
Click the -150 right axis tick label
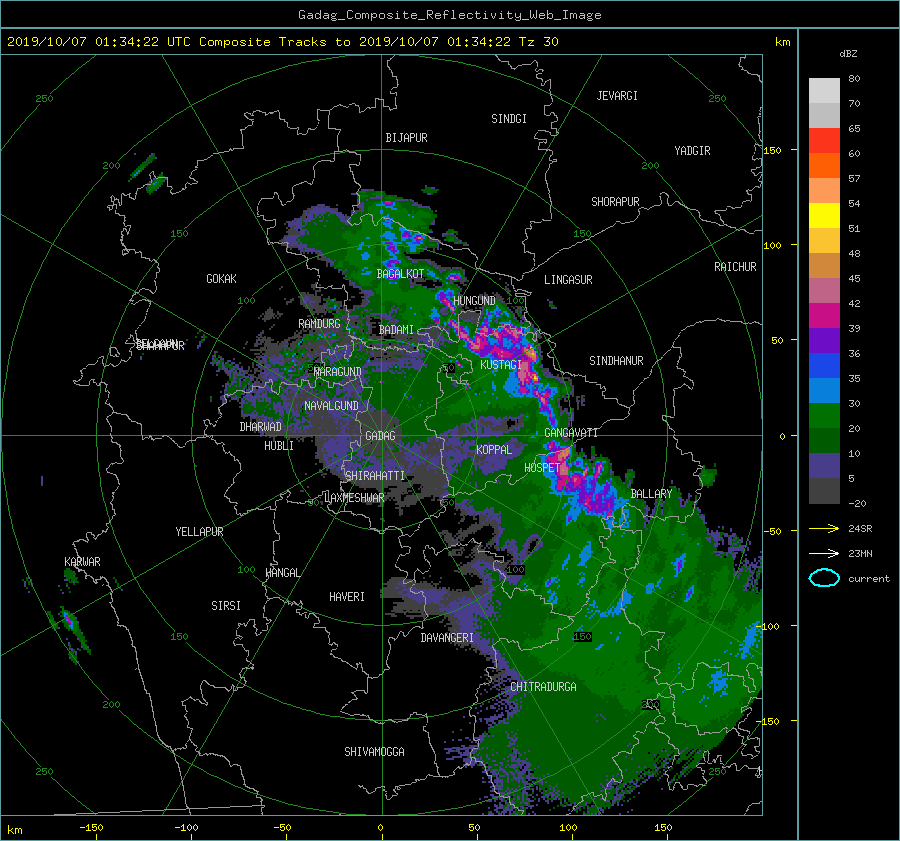point(769,721)
